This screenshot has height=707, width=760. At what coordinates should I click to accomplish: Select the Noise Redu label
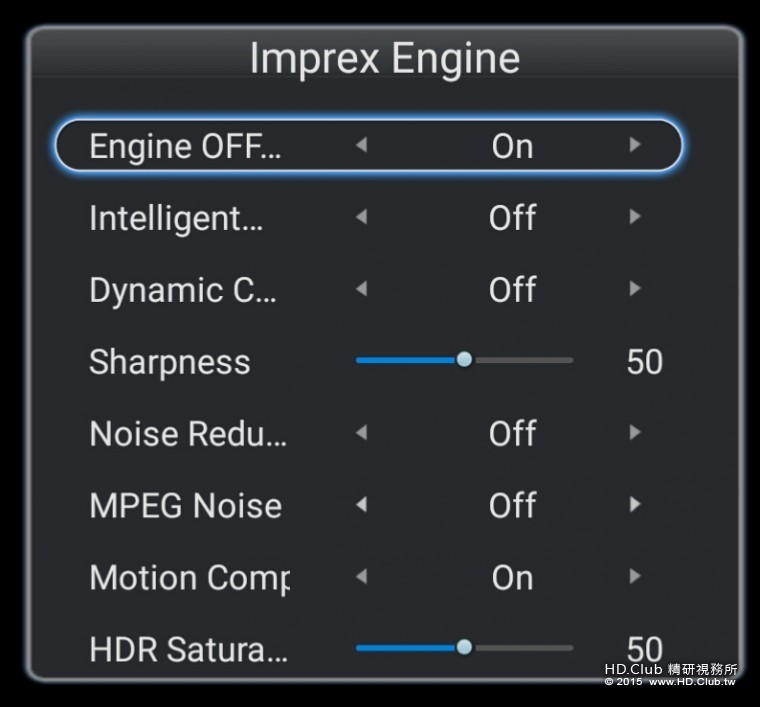(x=188, y=434)
